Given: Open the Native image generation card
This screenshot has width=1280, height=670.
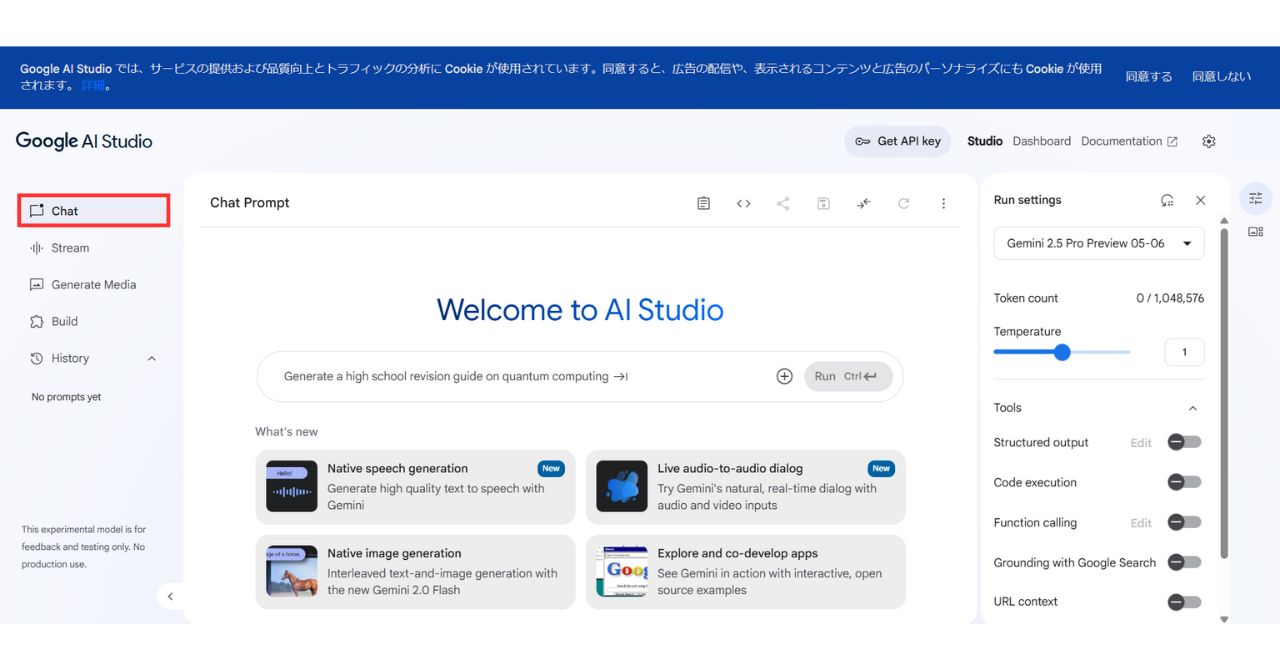Looking at the screenshot, I should pos(415,572).
